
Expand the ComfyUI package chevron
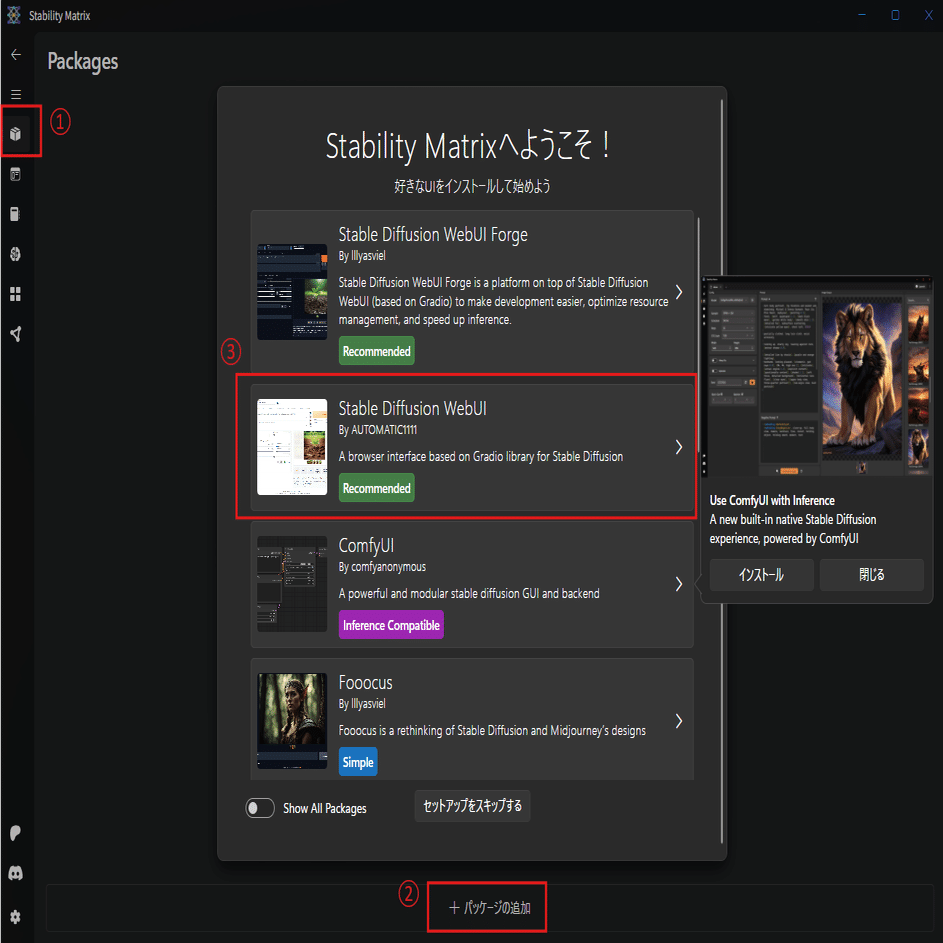678,584
